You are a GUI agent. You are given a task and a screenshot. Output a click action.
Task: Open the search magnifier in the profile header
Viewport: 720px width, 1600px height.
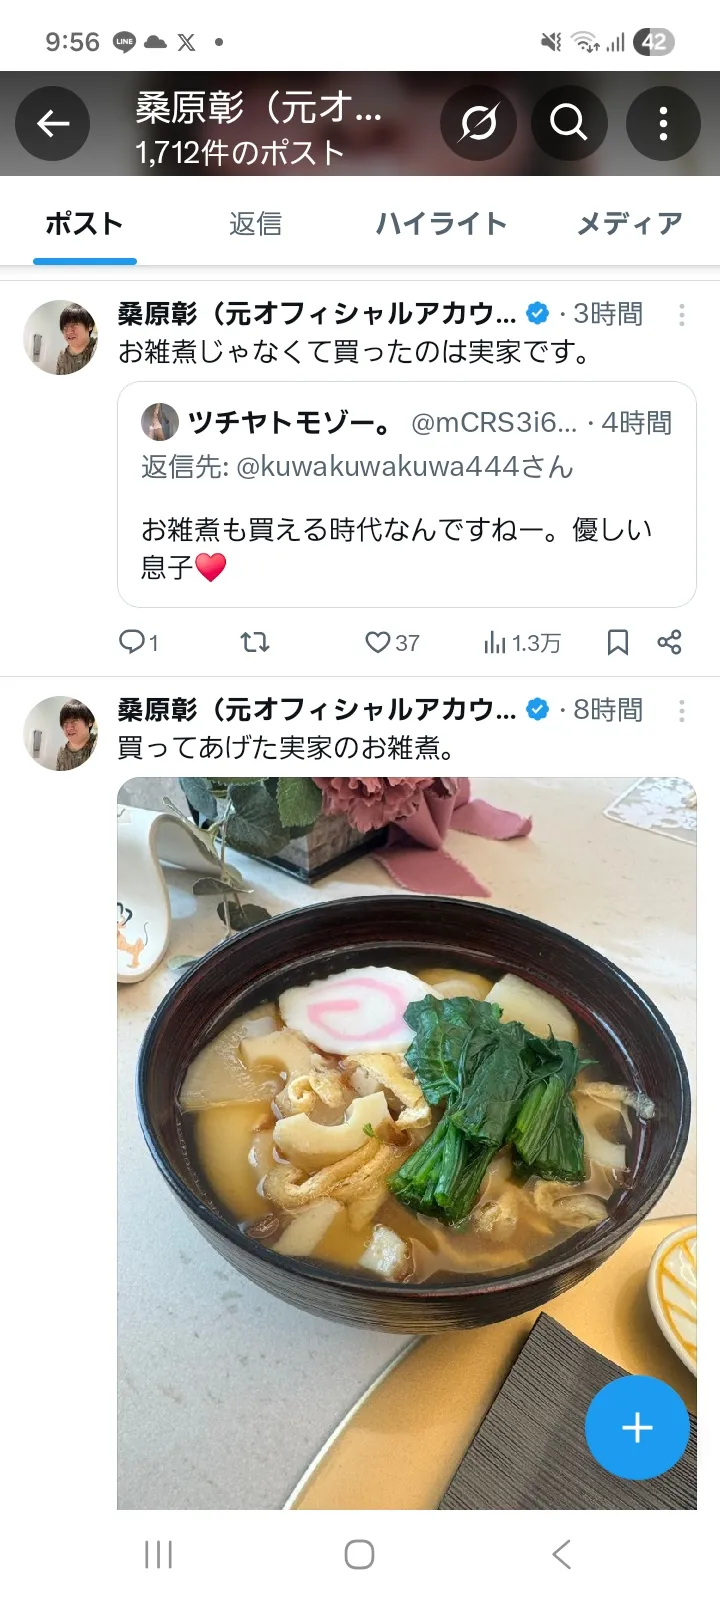point(569,124)
